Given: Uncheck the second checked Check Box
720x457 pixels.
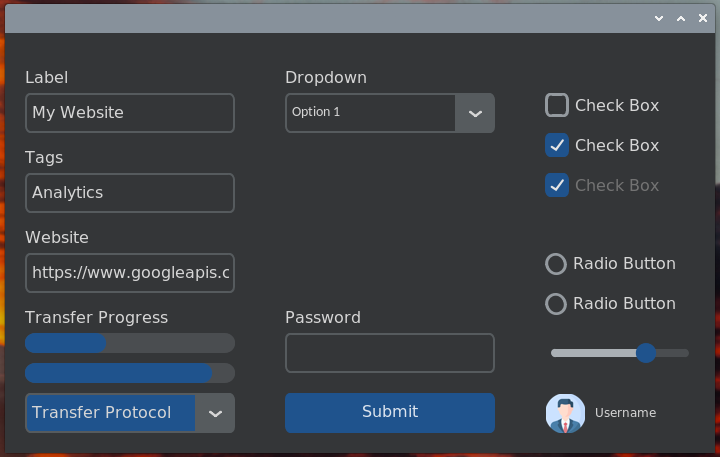Looking at the screenshot, I should pyautogui.click(x=557, y=145).
